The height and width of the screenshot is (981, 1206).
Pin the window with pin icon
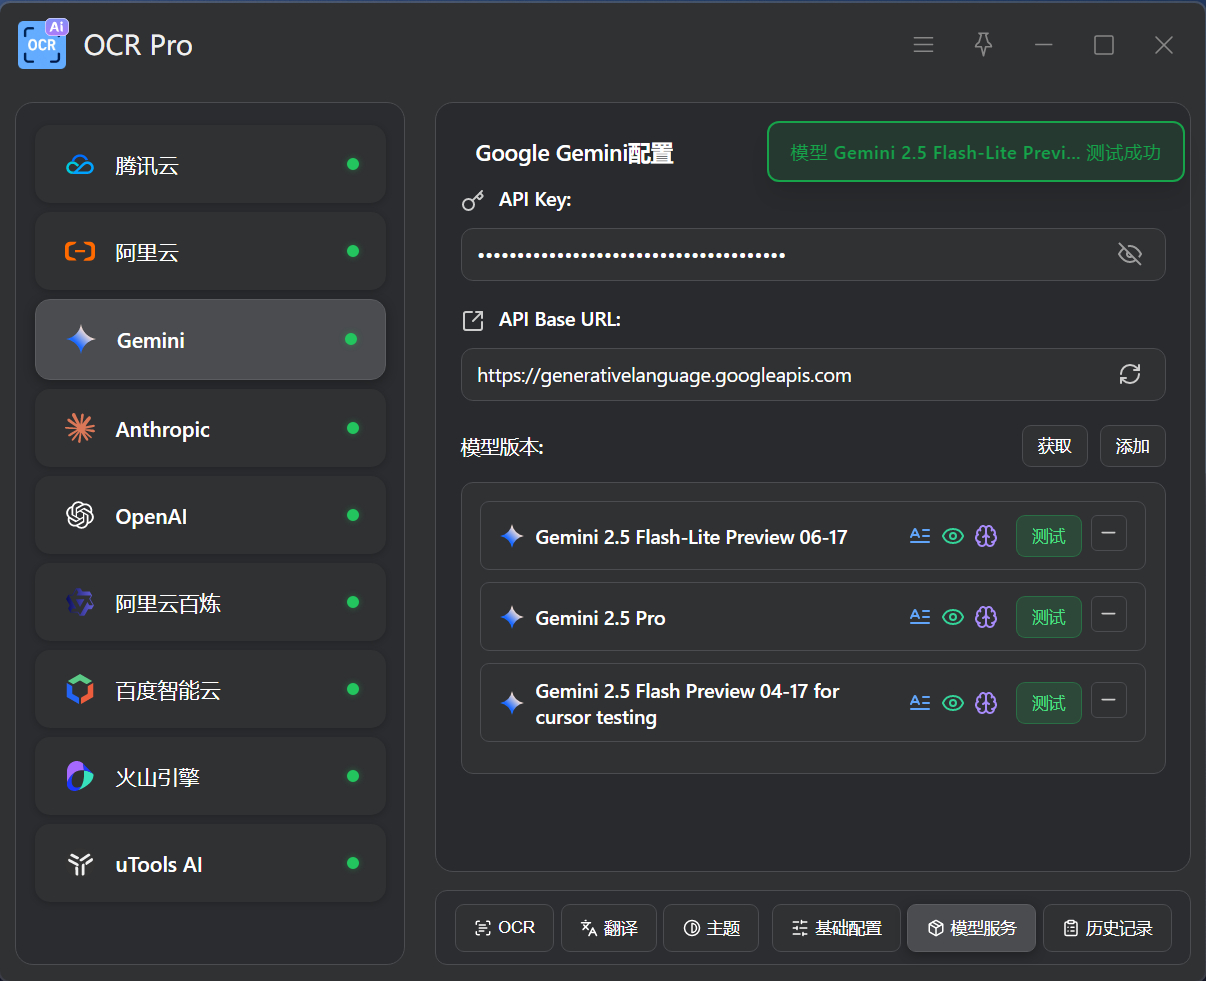coord(983,45)
